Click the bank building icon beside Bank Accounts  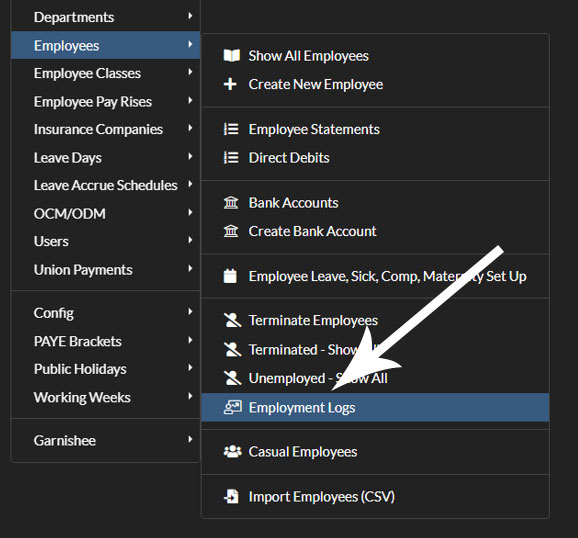[x=231, y=202]
